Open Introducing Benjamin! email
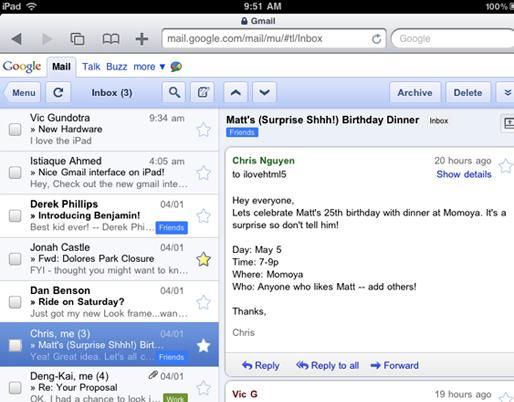Image resolution: width=514 pixels, height=402 pixels. (x=109, y=216)
